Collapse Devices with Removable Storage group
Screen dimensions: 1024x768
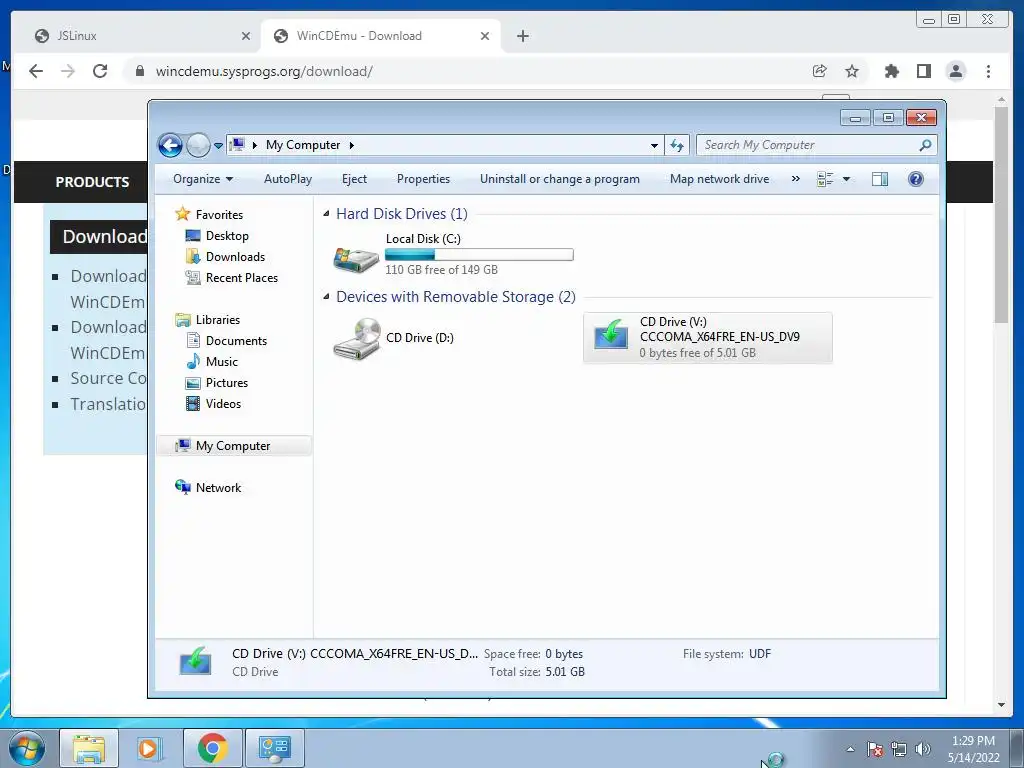click(x=326, y=296)
